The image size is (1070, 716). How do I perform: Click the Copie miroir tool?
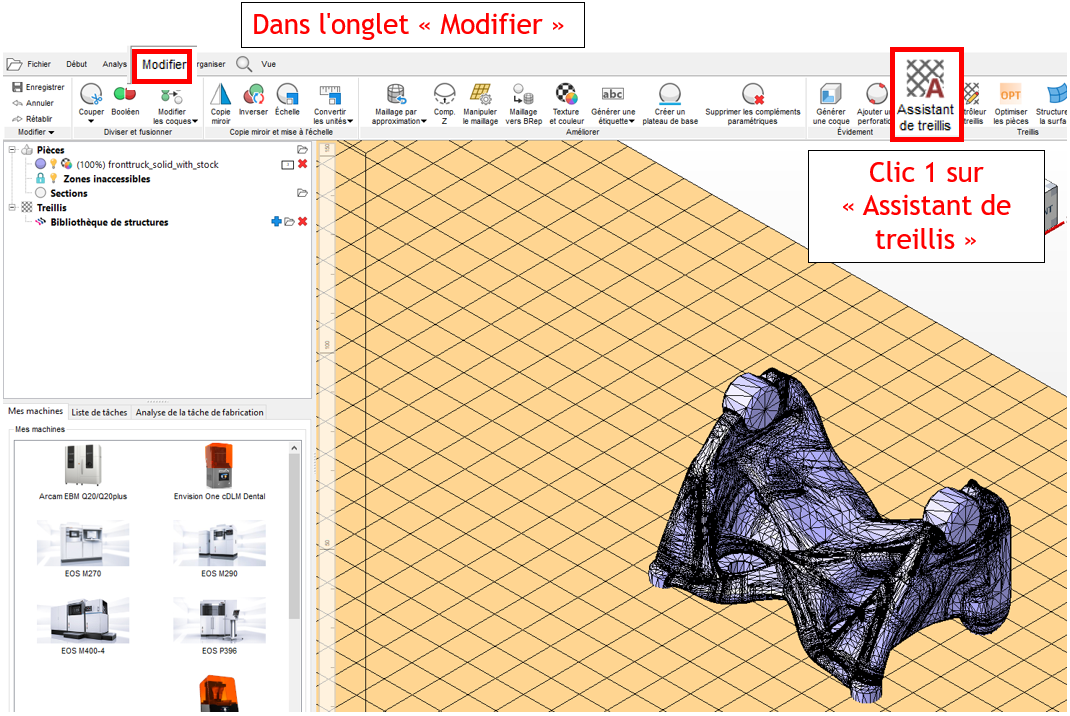(x=220, y=95)
